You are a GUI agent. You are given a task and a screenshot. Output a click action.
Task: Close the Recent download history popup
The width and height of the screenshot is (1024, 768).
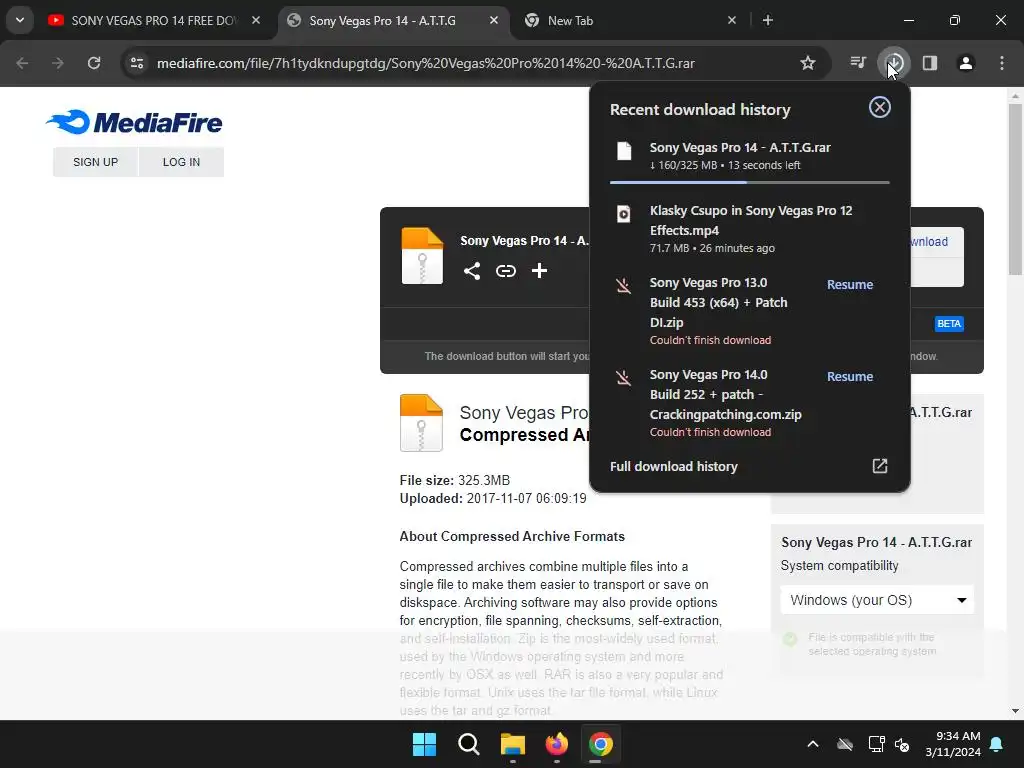[x=880, y=107]
